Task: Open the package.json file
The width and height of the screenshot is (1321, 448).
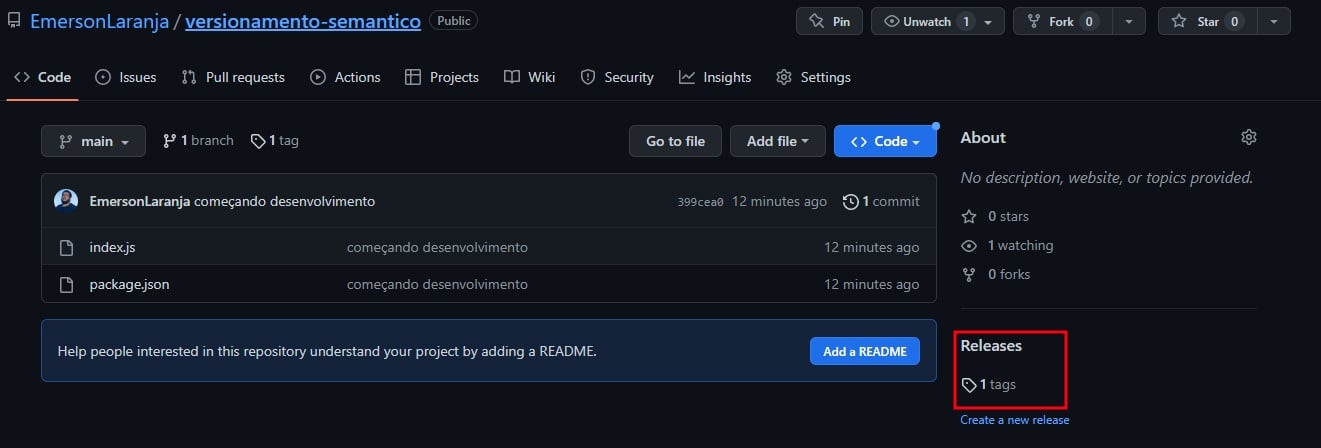Action: 129,284
